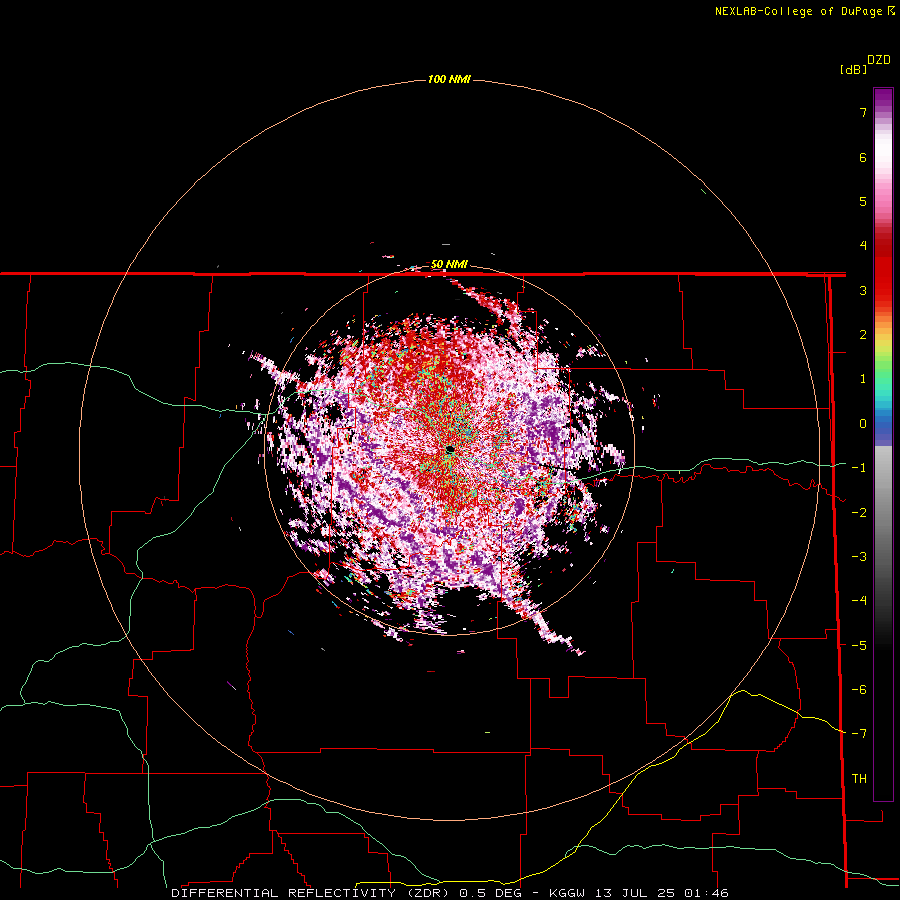Click the -3 value on the dB scale
Viewport: 900px width, 900px height.
859,557
